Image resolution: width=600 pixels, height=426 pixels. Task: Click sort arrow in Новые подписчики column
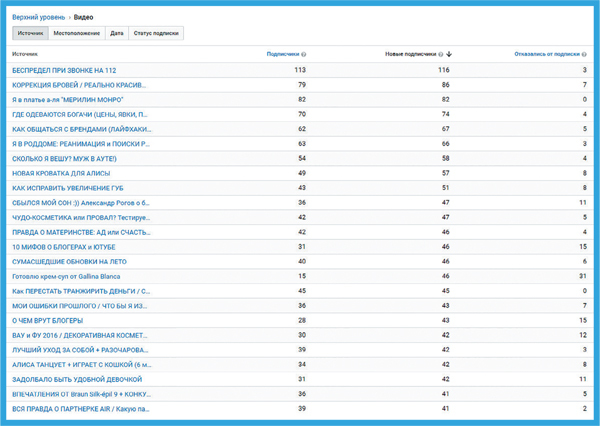click(449, 54)
